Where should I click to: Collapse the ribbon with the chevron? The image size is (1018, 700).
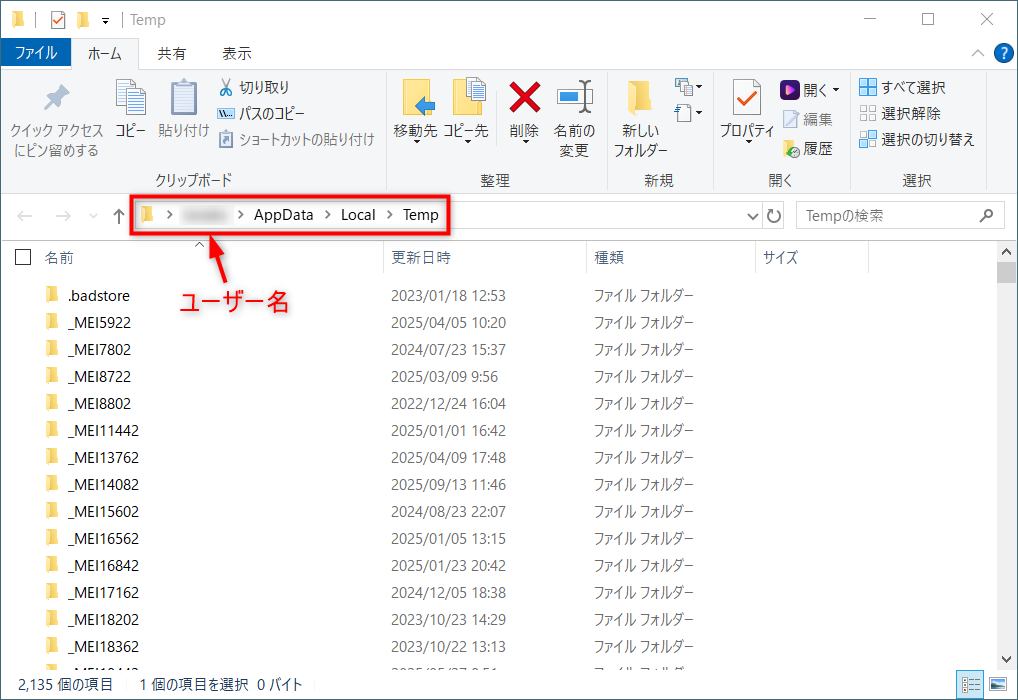(978, 53)
